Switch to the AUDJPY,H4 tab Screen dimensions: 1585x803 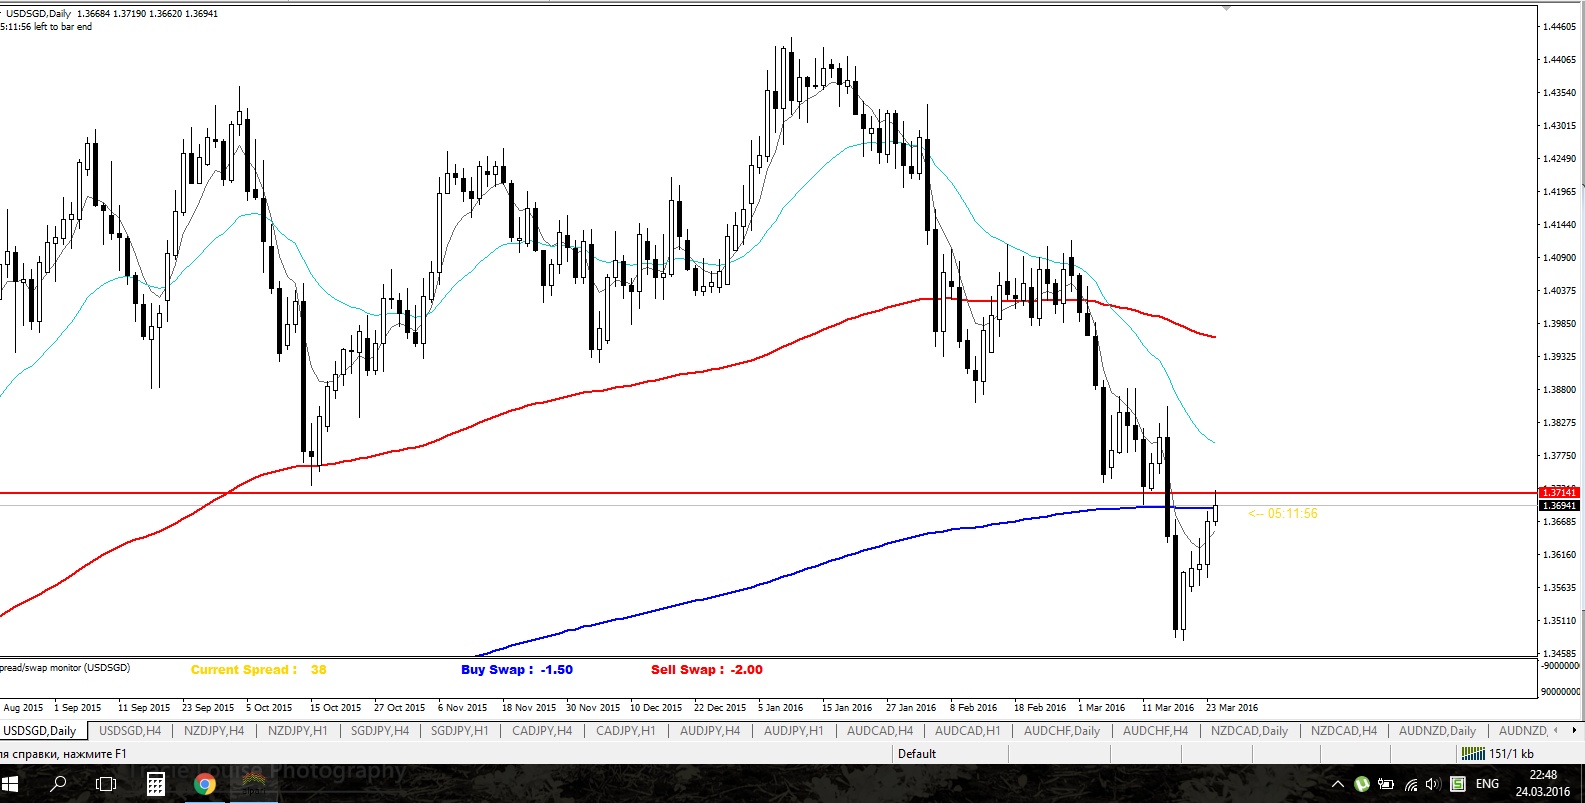click(710, 731)
